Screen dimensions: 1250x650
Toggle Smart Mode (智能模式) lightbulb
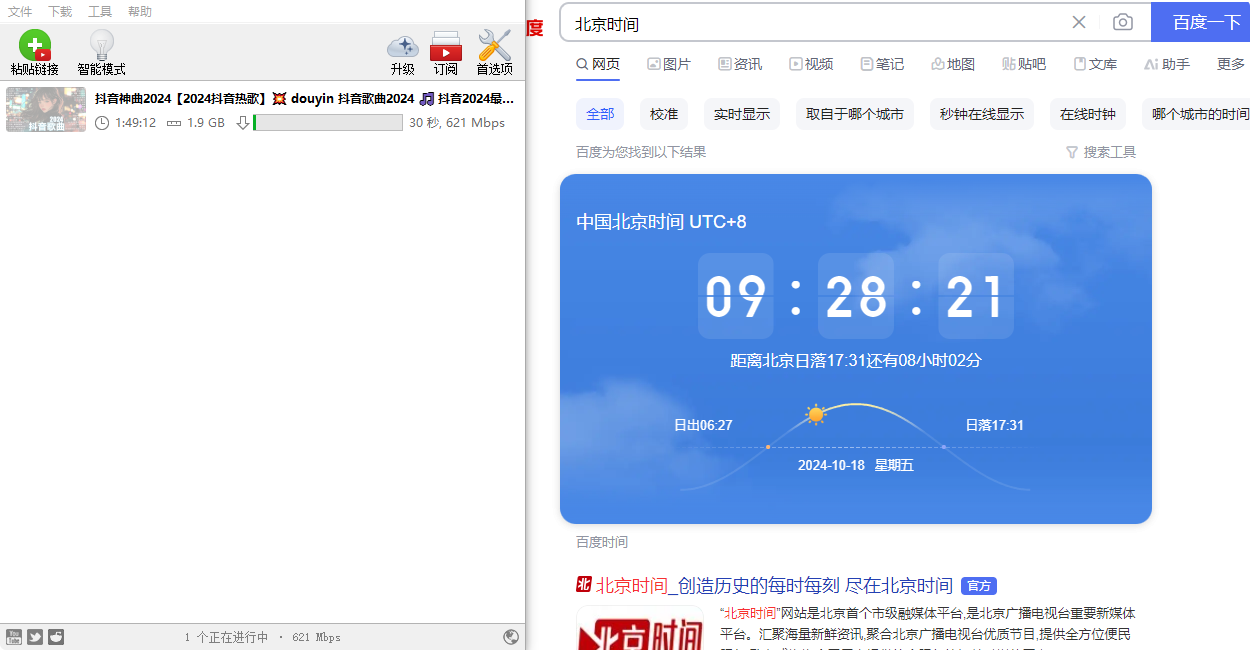coord(102,46)
